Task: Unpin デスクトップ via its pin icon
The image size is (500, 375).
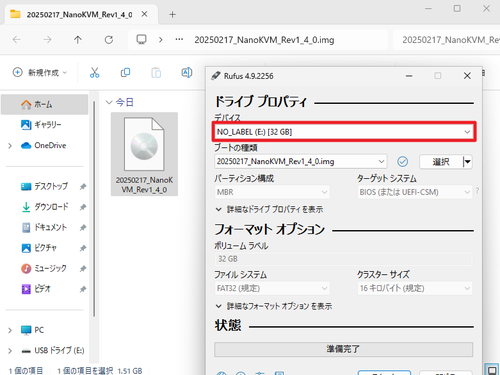Action: [x=83, y=187]
